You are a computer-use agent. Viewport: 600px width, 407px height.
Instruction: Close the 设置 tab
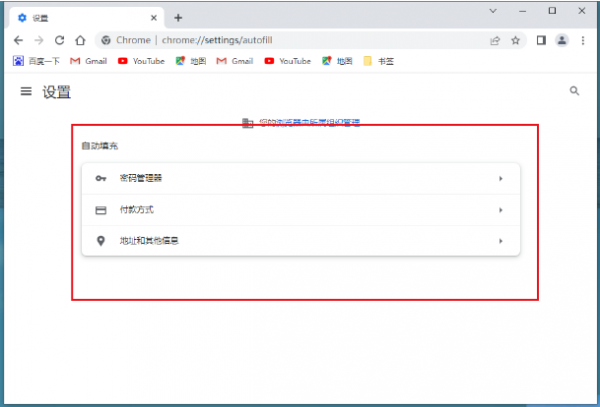click(154, 18)
